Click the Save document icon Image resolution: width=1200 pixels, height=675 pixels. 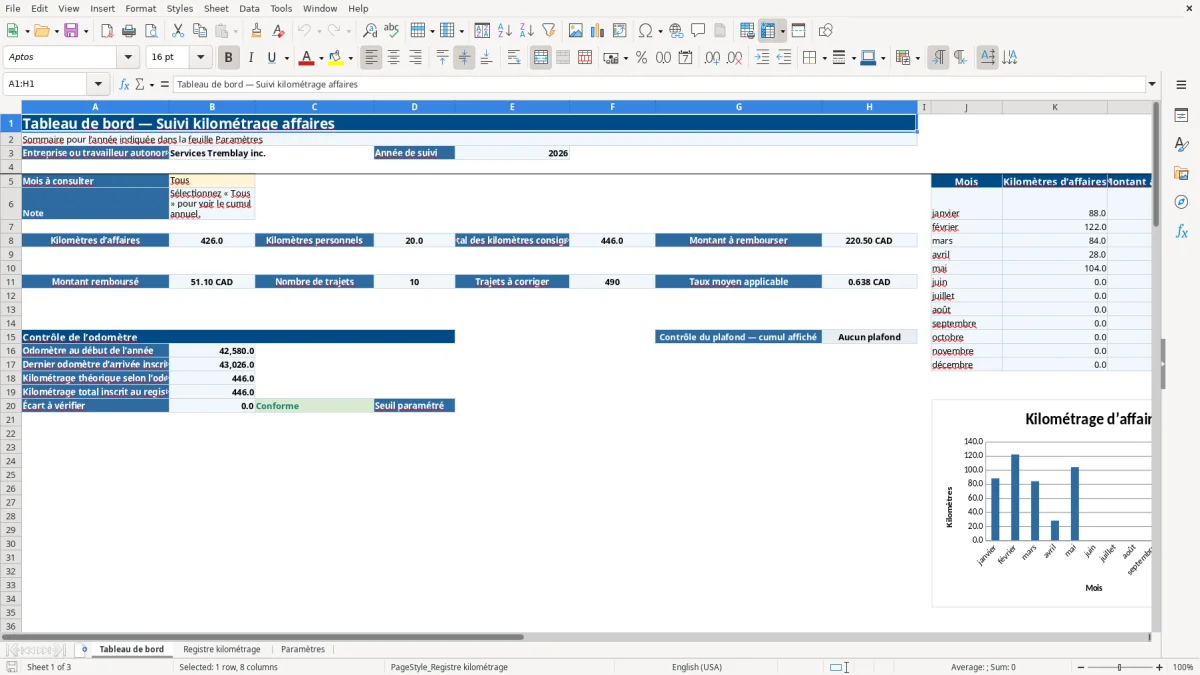click(71, 31)
